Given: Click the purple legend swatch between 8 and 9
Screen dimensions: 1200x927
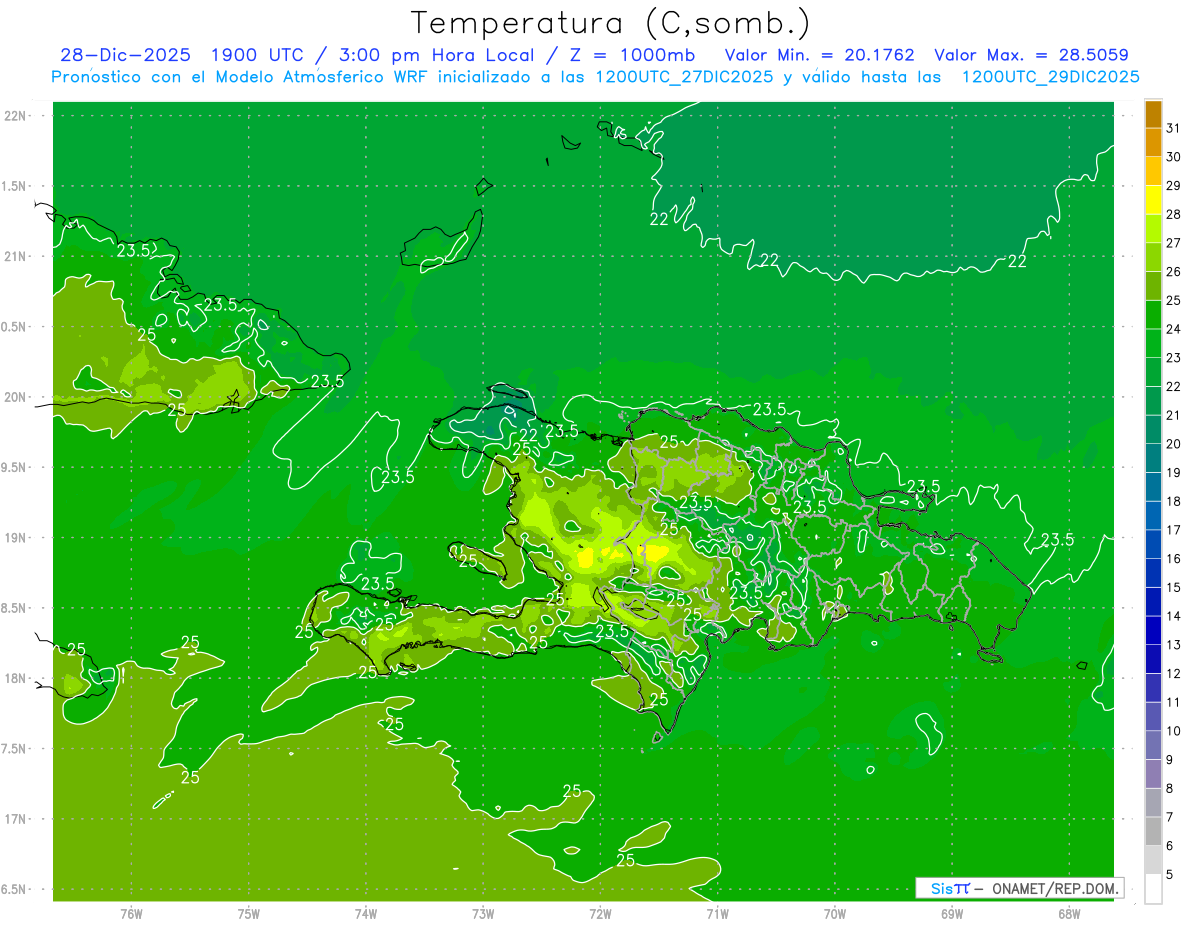Looking at the screenshot, I should click(1153, 773).
